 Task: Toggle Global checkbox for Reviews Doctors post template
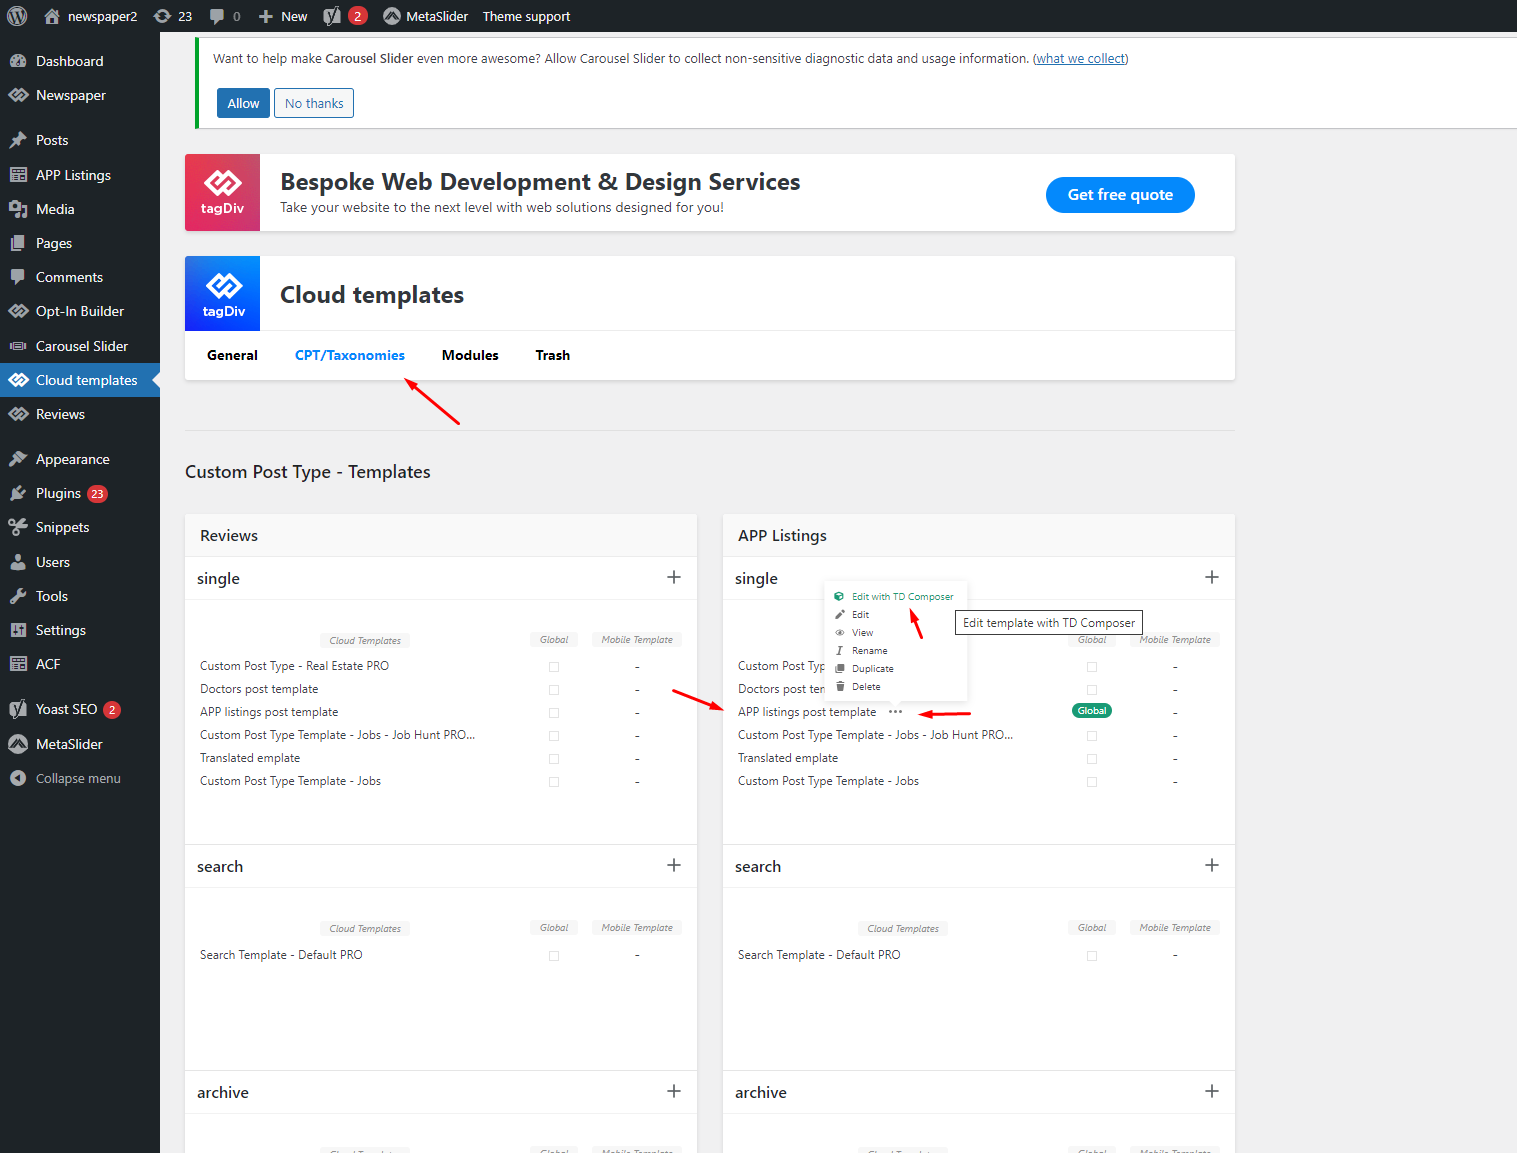click(x=554, y=690)
